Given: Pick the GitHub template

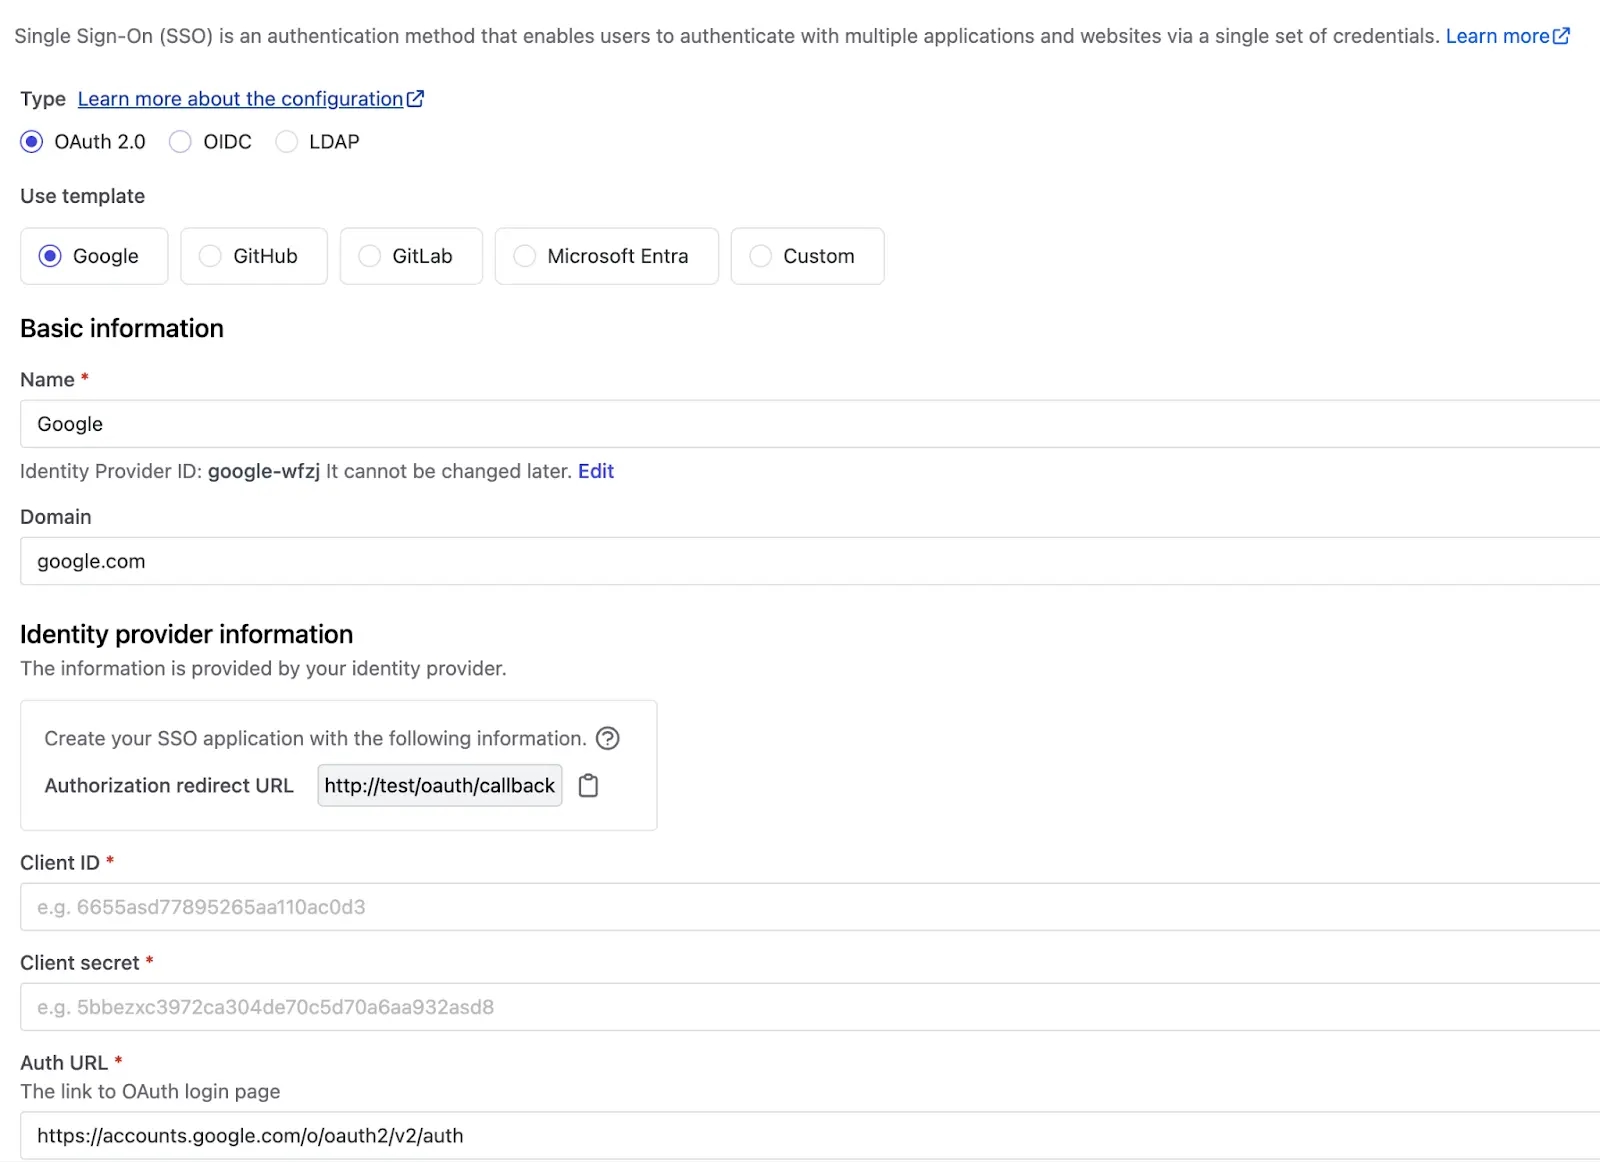Looking at the screenshot, I should 210,256.
